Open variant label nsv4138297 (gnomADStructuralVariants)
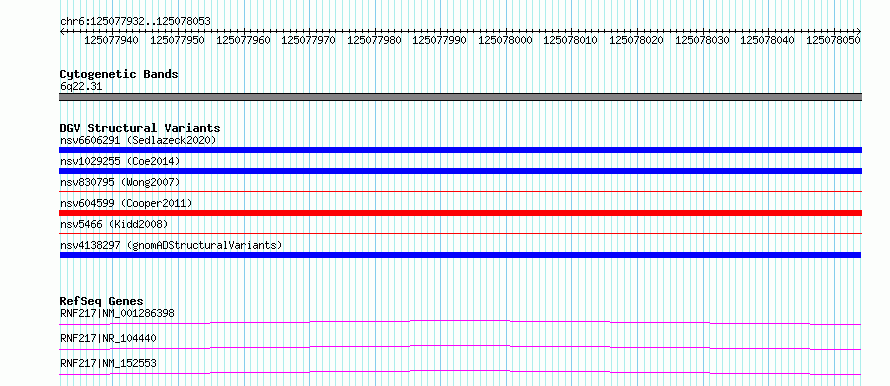 pos(171,245)
